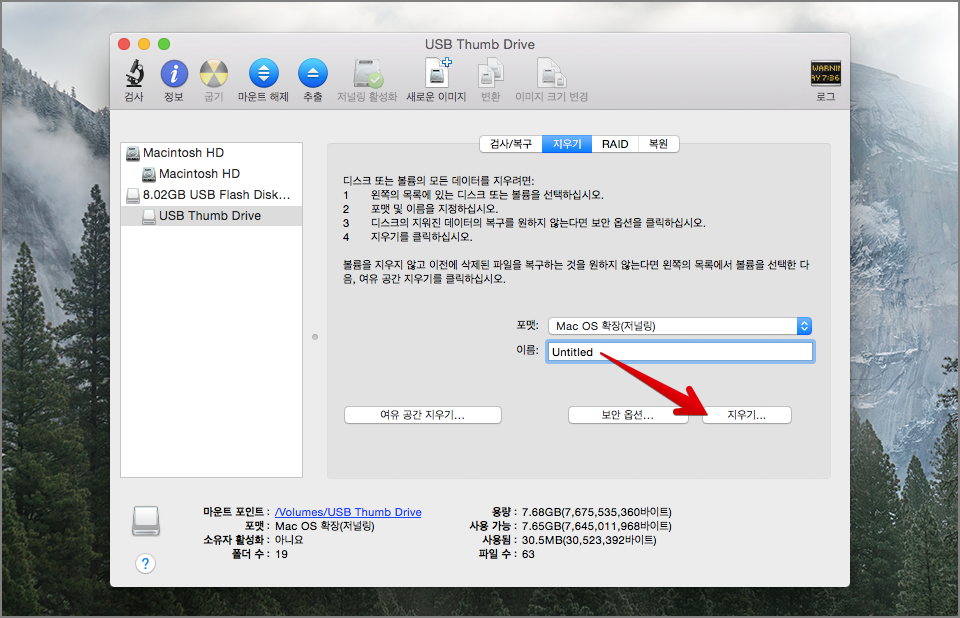
Task: Switch to the 지우기 tab
Action: click(x=567, y=144)
